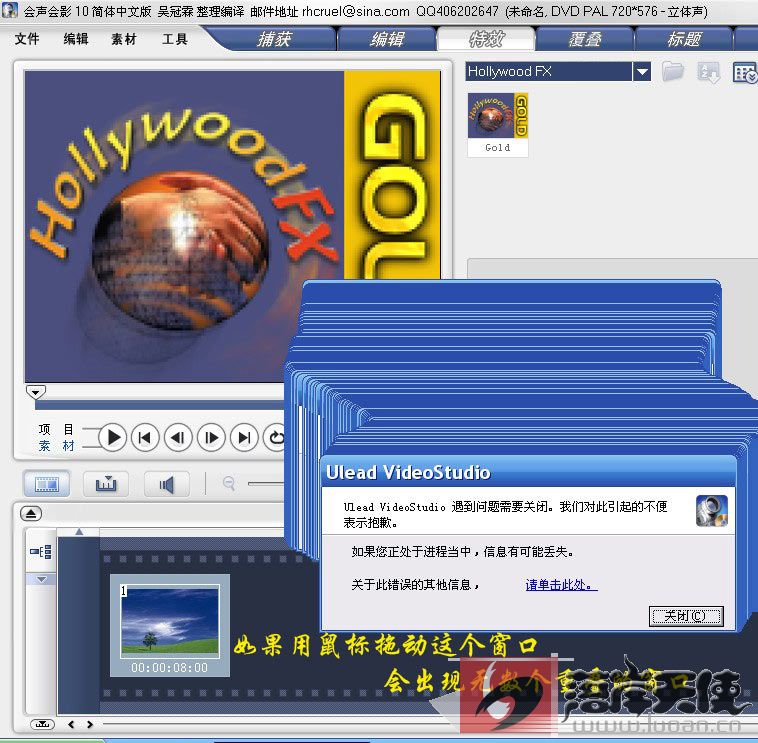Play the preview
Screen dimensions: 758x743
(x=113, y=437)
